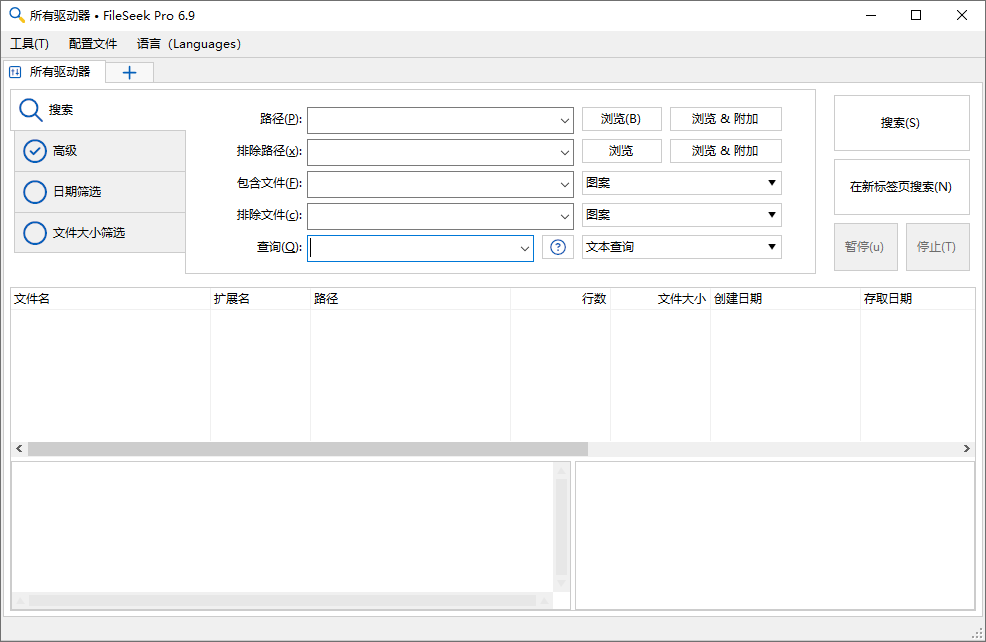Click the 所有驱动器 tab icon
Screen dimensions: 986x642
point(15,72)
